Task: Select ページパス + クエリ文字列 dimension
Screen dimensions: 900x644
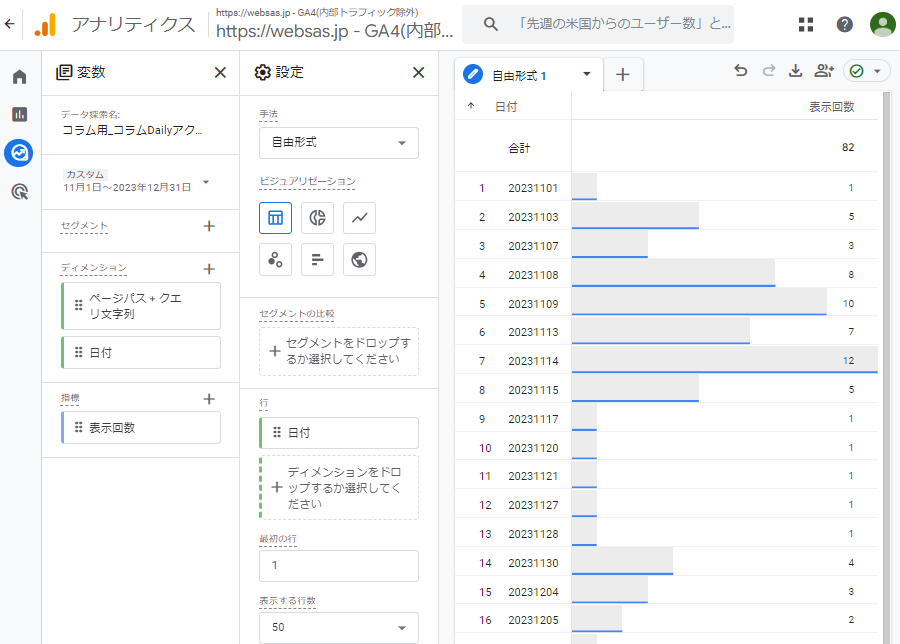Action: pyautogui.click(x=141, y=306)
